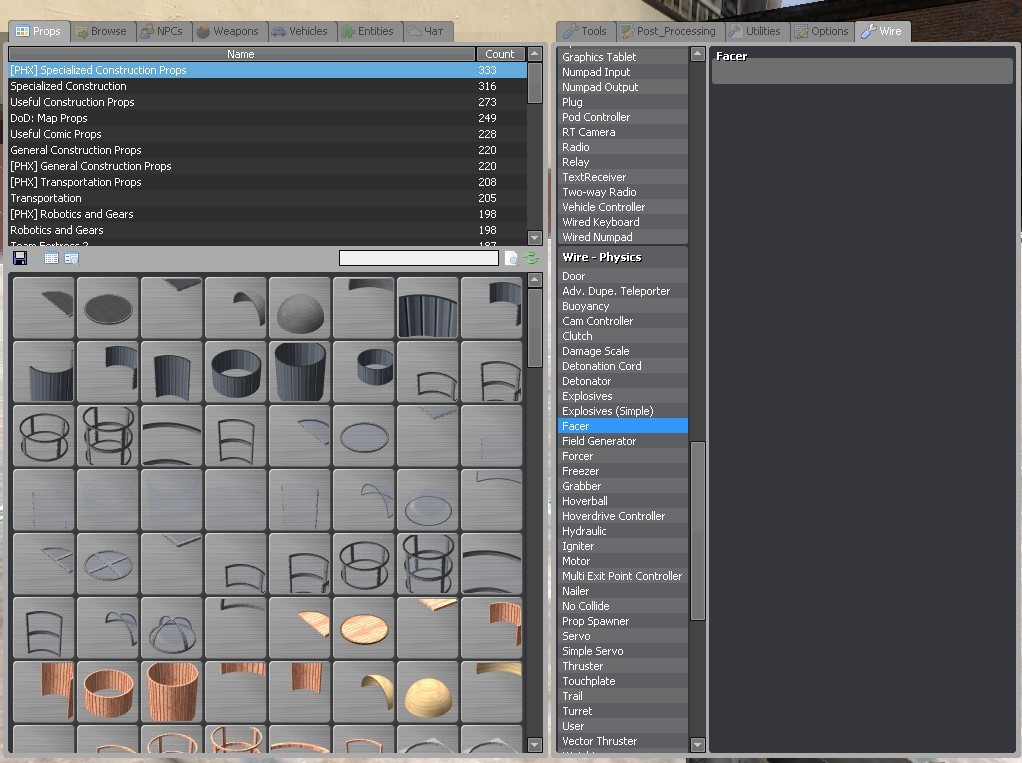Click the green refresh arrows icon
This screenshot has height=763, width=1022.
tap(531, 258)
